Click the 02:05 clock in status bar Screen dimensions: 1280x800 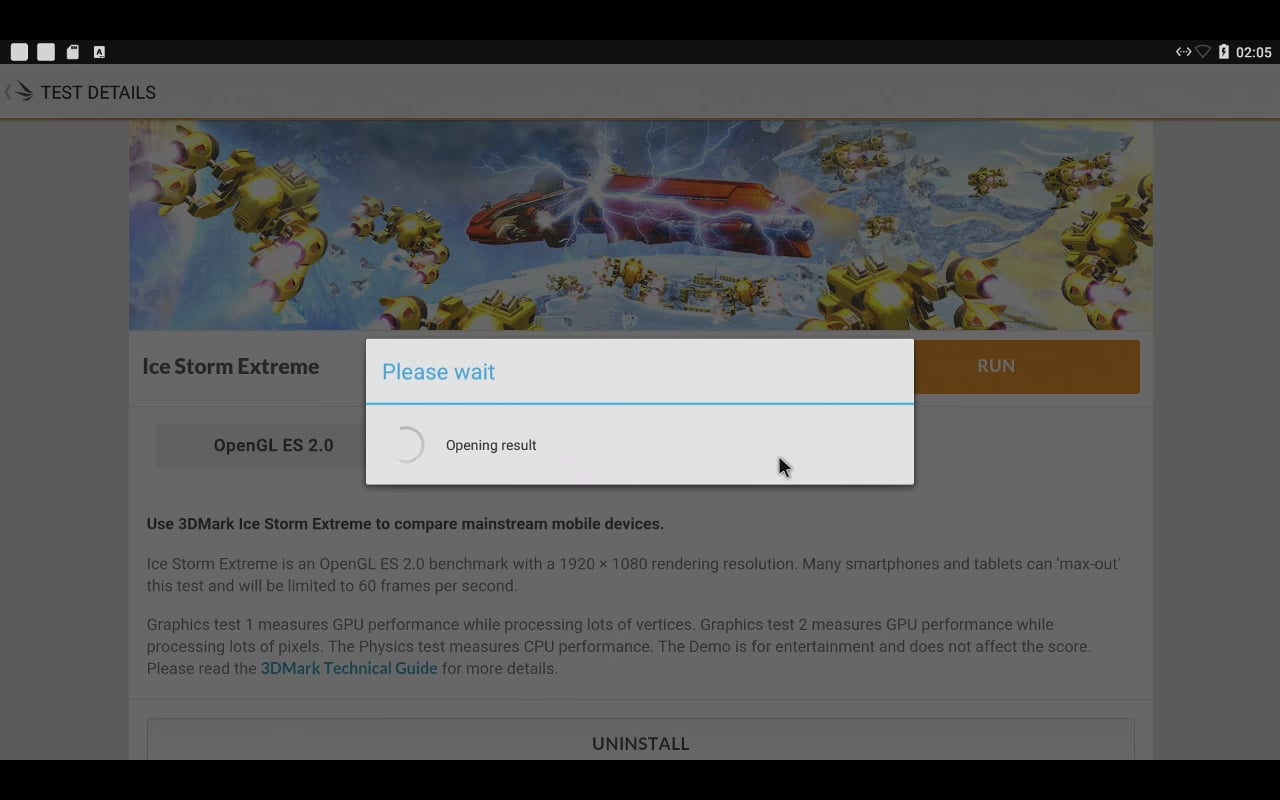(x=1254, y=52)
